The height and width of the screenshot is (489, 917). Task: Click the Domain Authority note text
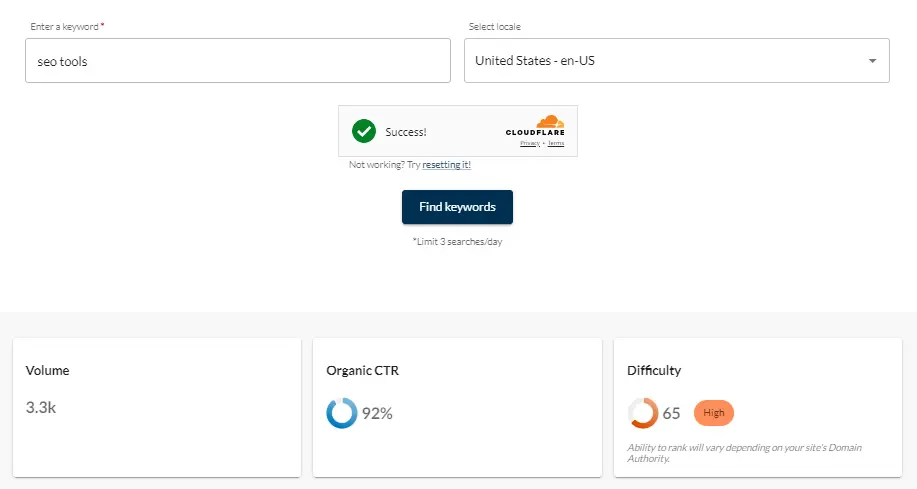point(745,453)
